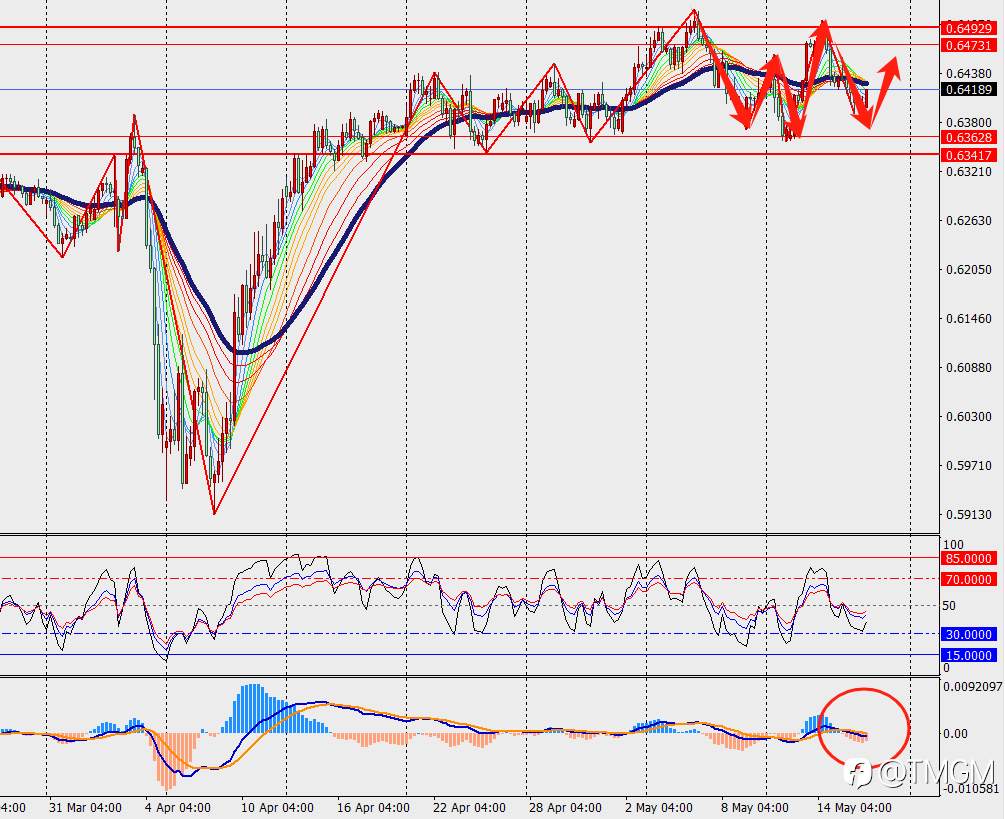Click the 15.0000 blue level label

[968, 656]
